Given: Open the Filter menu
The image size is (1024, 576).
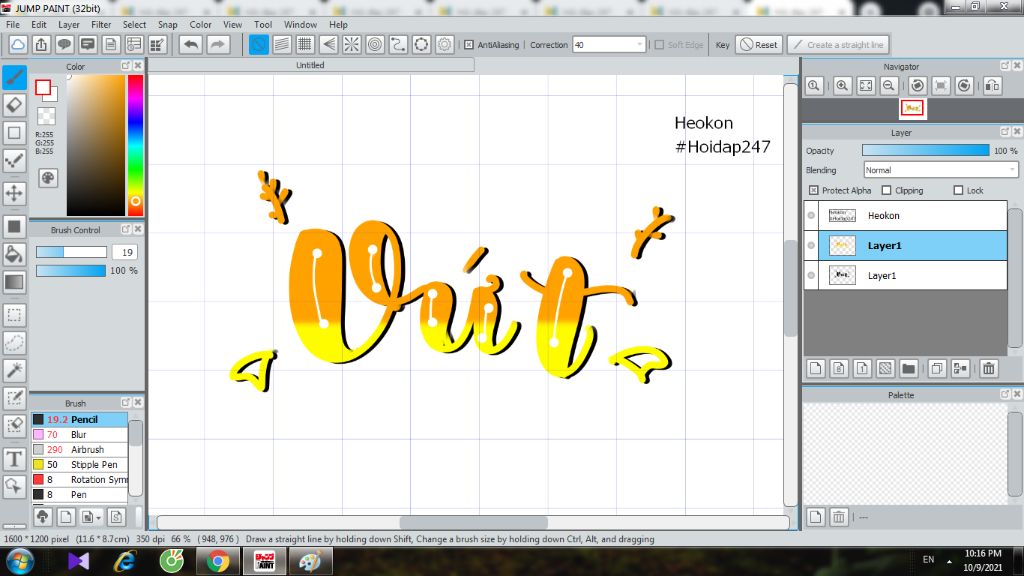Looking at the screenshot, I should [101, 24].
